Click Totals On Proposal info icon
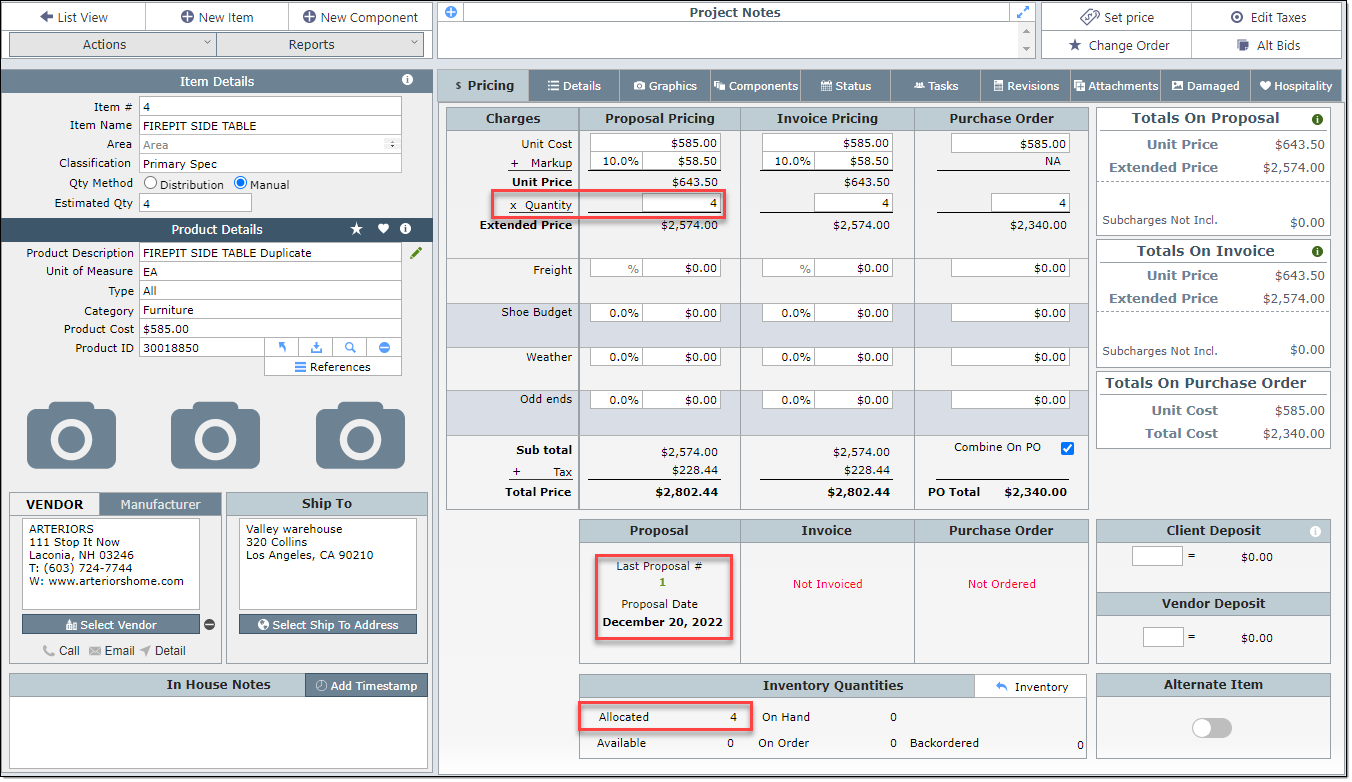 pyautogui.click(x=1317, y=119)
